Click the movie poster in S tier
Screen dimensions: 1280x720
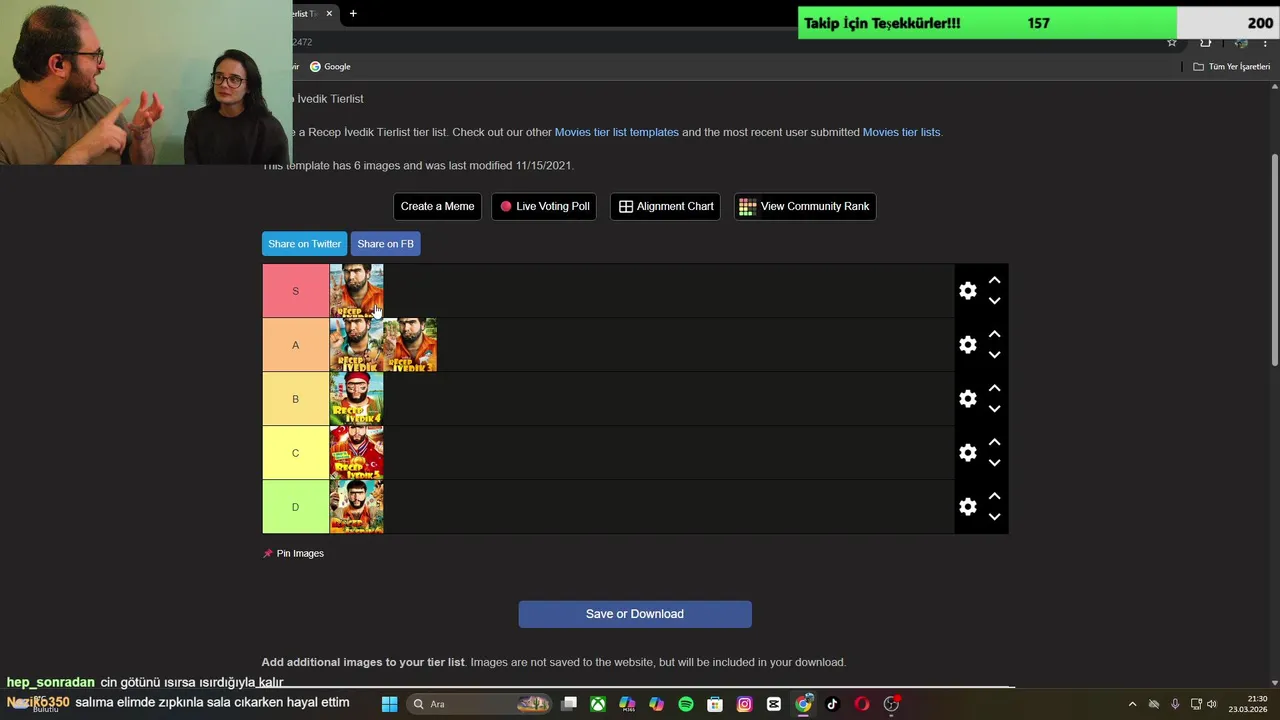coord(356,291)
